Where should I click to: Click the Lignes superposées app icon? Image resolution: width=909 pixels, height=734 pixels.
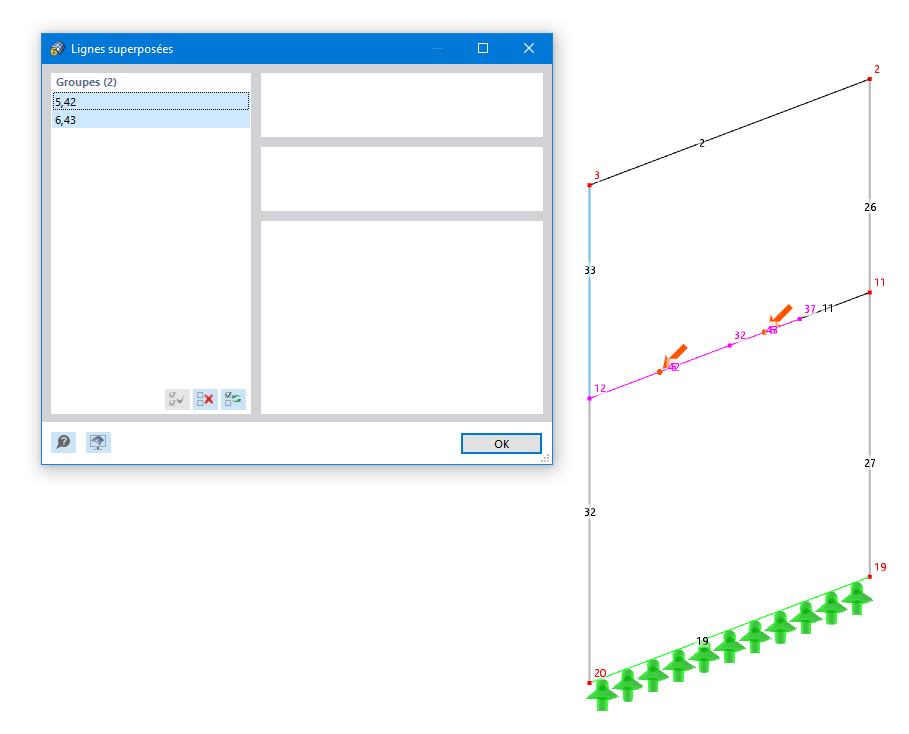click(x=57, y=49)
